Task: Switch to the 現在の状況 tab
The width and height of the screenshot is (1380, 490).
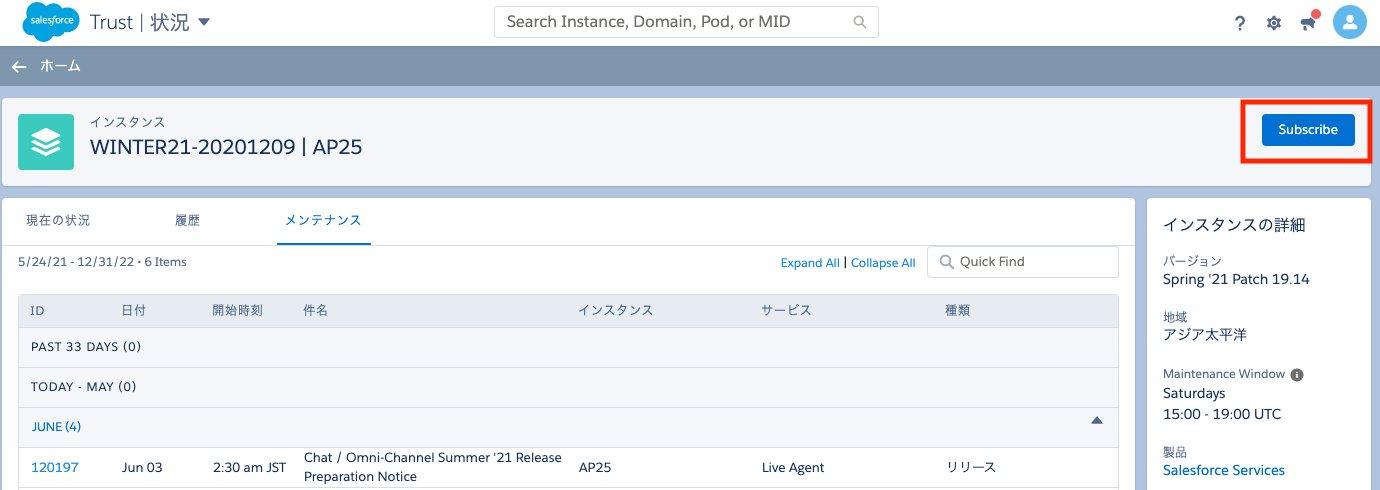Action: (x=58, y=220)
